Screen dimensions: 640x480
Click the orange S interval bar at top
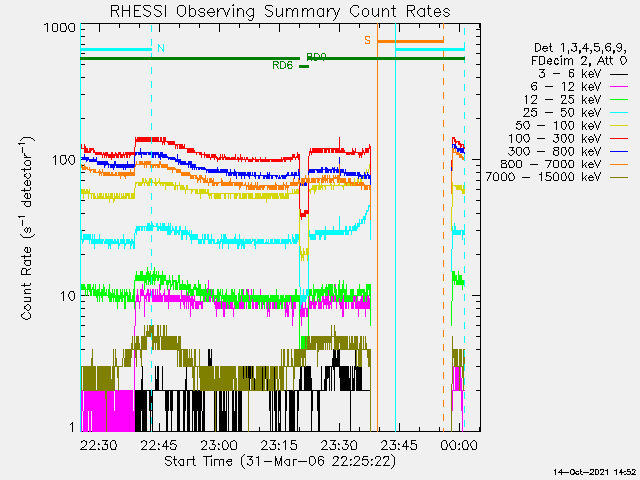pos(411,41)
